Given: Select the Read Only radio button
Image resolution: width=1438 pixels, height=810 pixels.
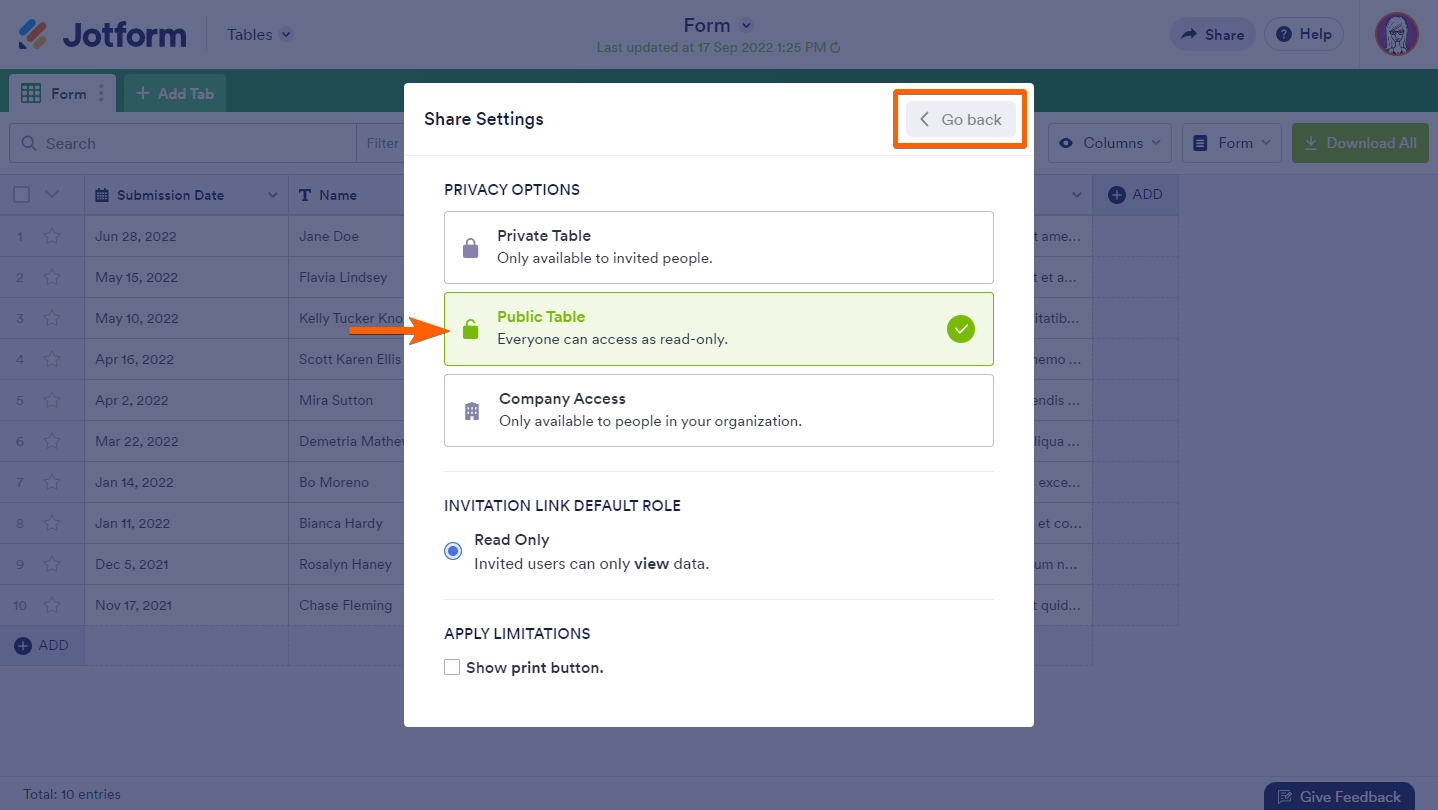Looking at the screenshot, I should click(453, 551).
